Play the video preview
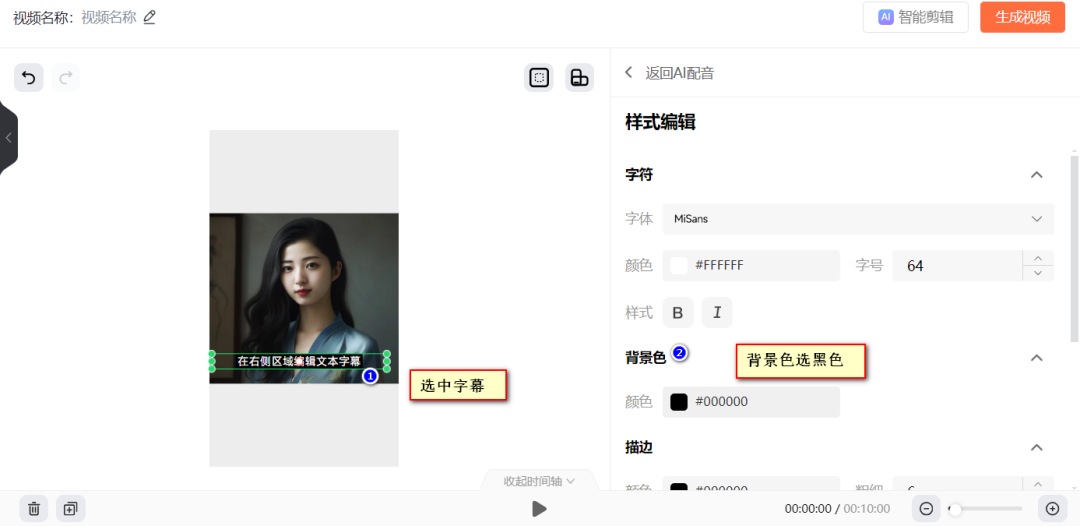The image size is (1080, 526). (x=539, y=509)
